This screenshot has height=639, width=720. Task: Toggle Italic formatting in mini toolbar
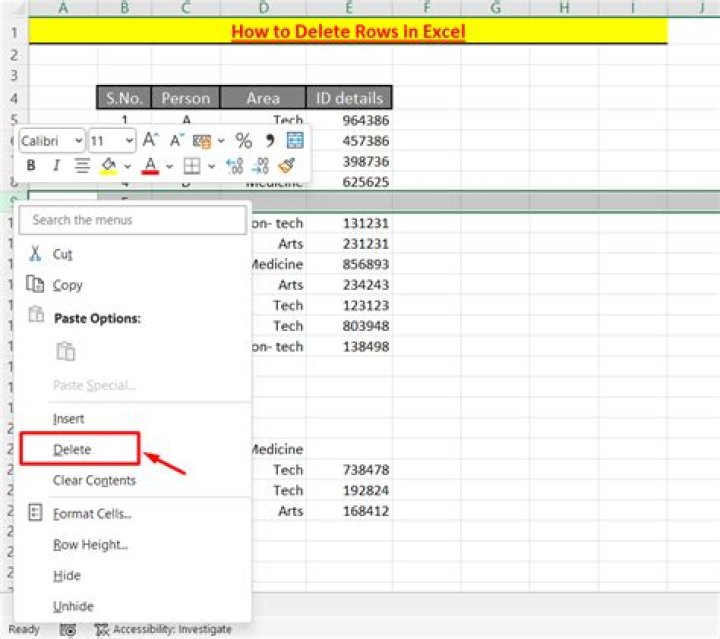[56, 166]
